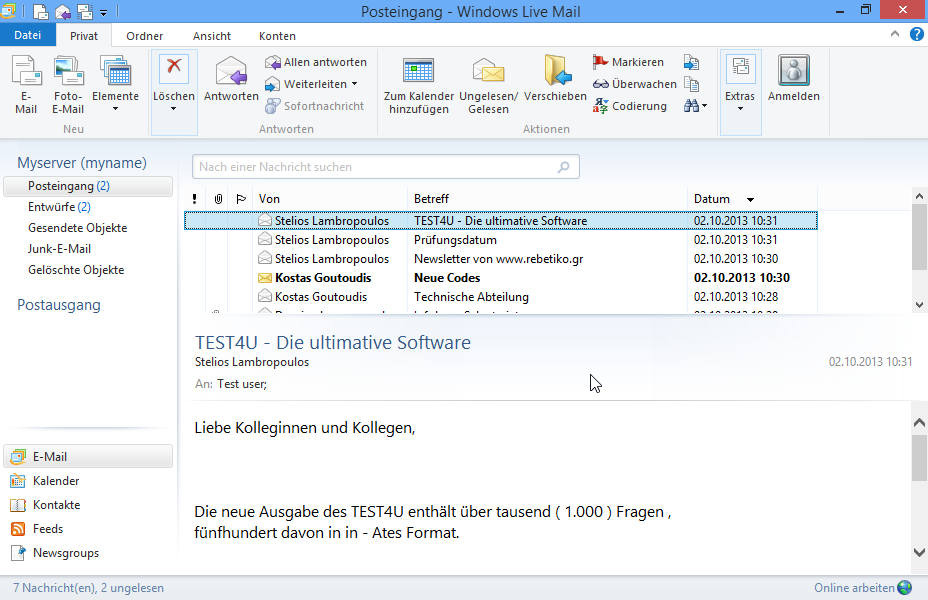
Task: Click Online arbeiten in the status bar
Action: (x=855, y=587)
